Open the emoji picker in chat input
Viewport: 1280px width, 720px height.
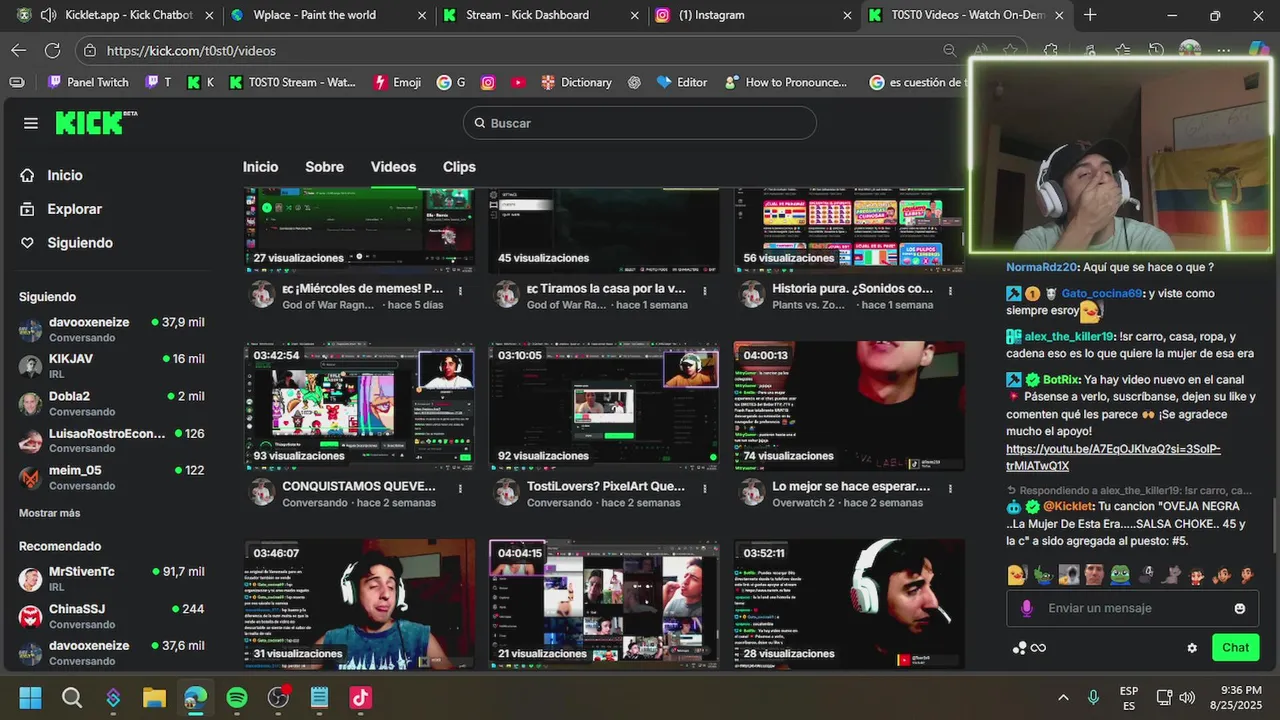[1240, 608]
